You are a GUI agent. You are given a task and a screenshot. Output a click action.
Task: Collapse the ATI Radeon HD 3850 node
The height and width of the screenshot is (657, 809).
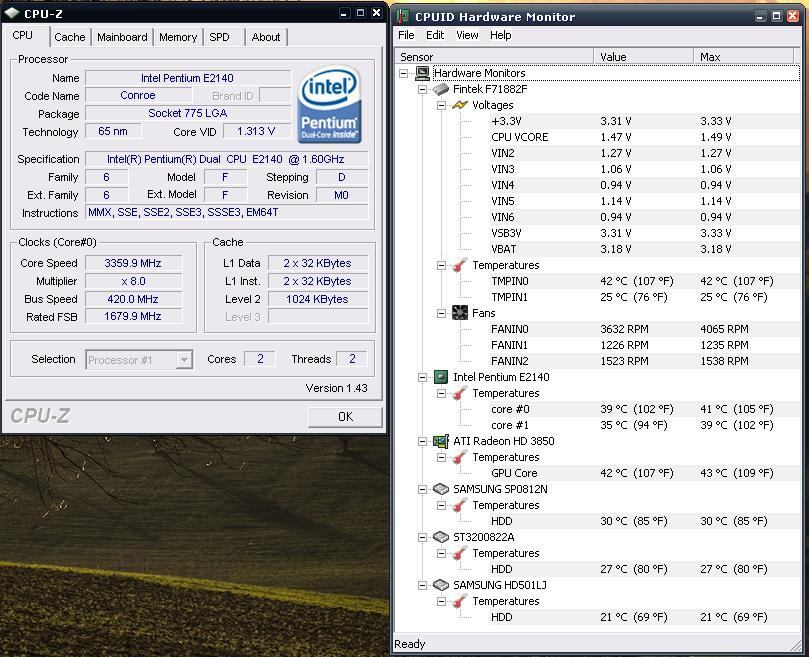coord(423,441)
